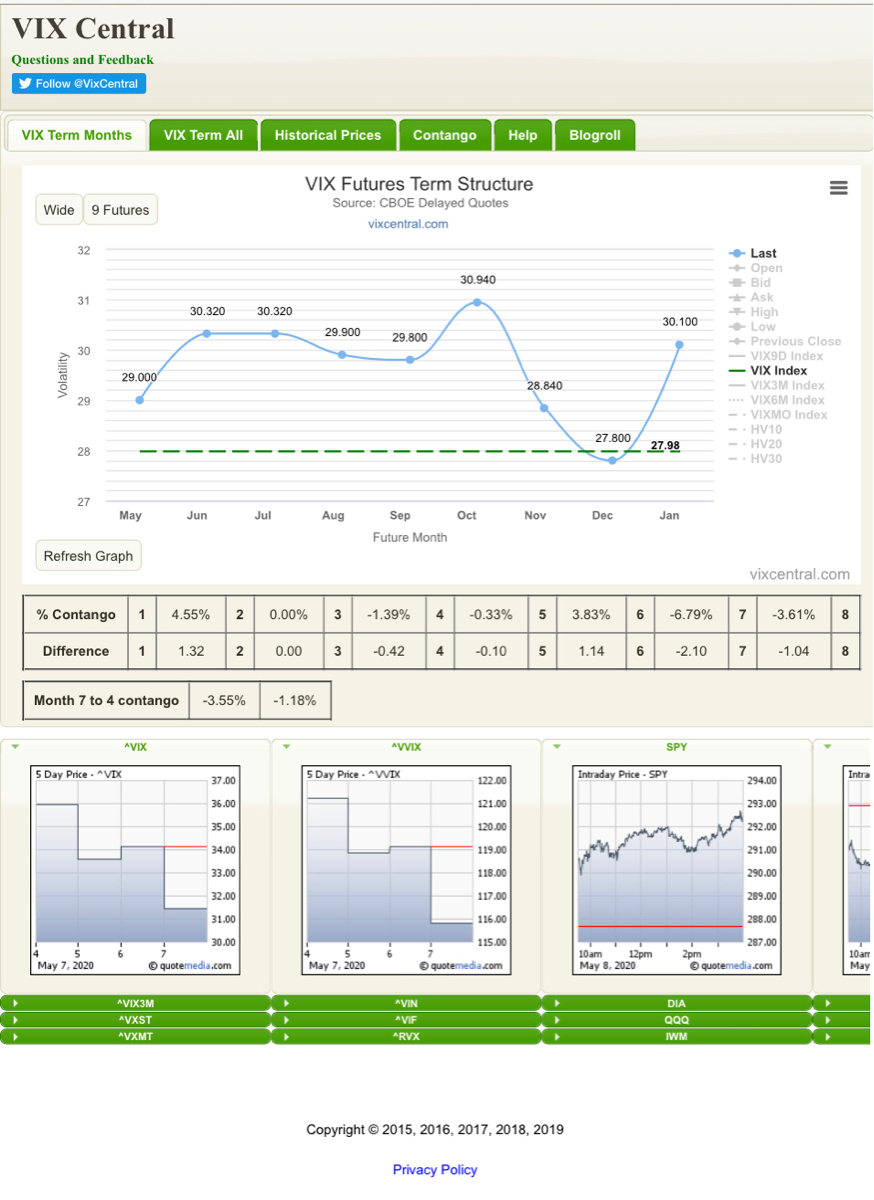The width and height of the screenshot is (874, 1200).
Task: Toggle the Open series in the legend
Action: [x=762, y=268]
